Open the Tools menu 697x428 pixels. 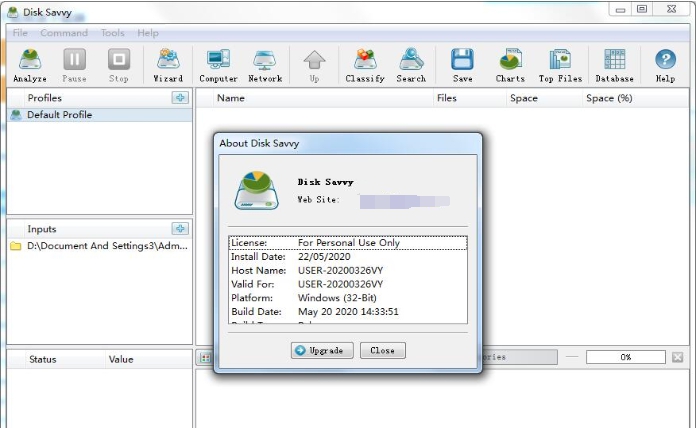113,33
